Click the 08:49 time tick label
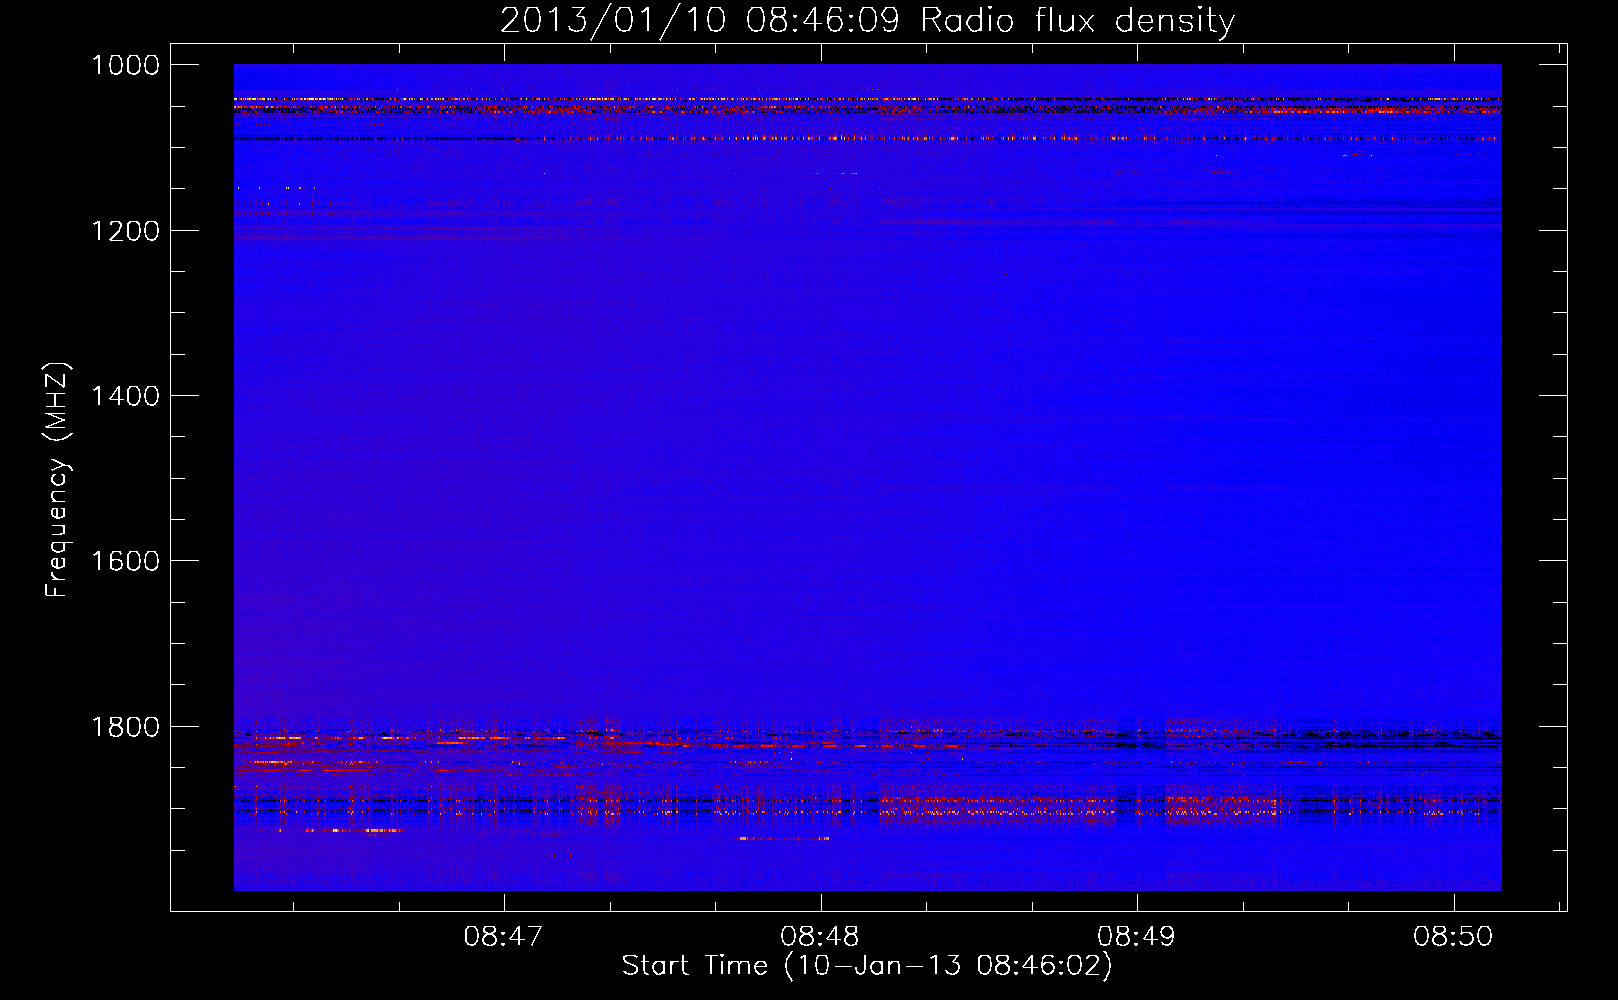The width and height of the screenshot is (1618, 1000). 1137,936
